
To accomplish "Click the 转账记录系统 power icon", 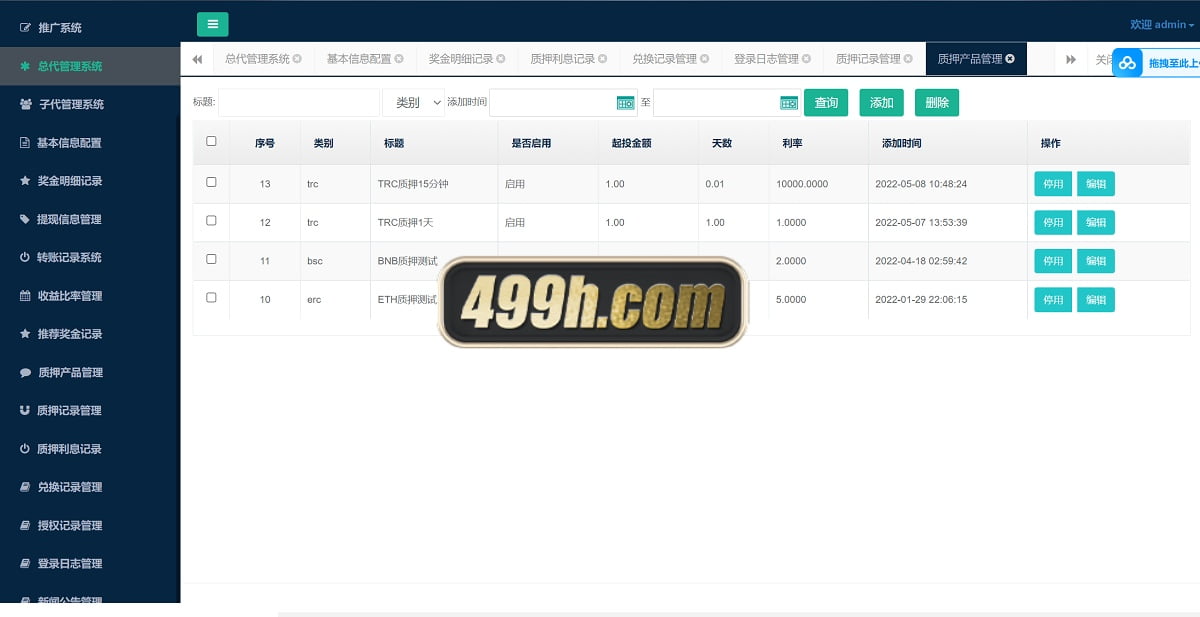I will point(25,257).
